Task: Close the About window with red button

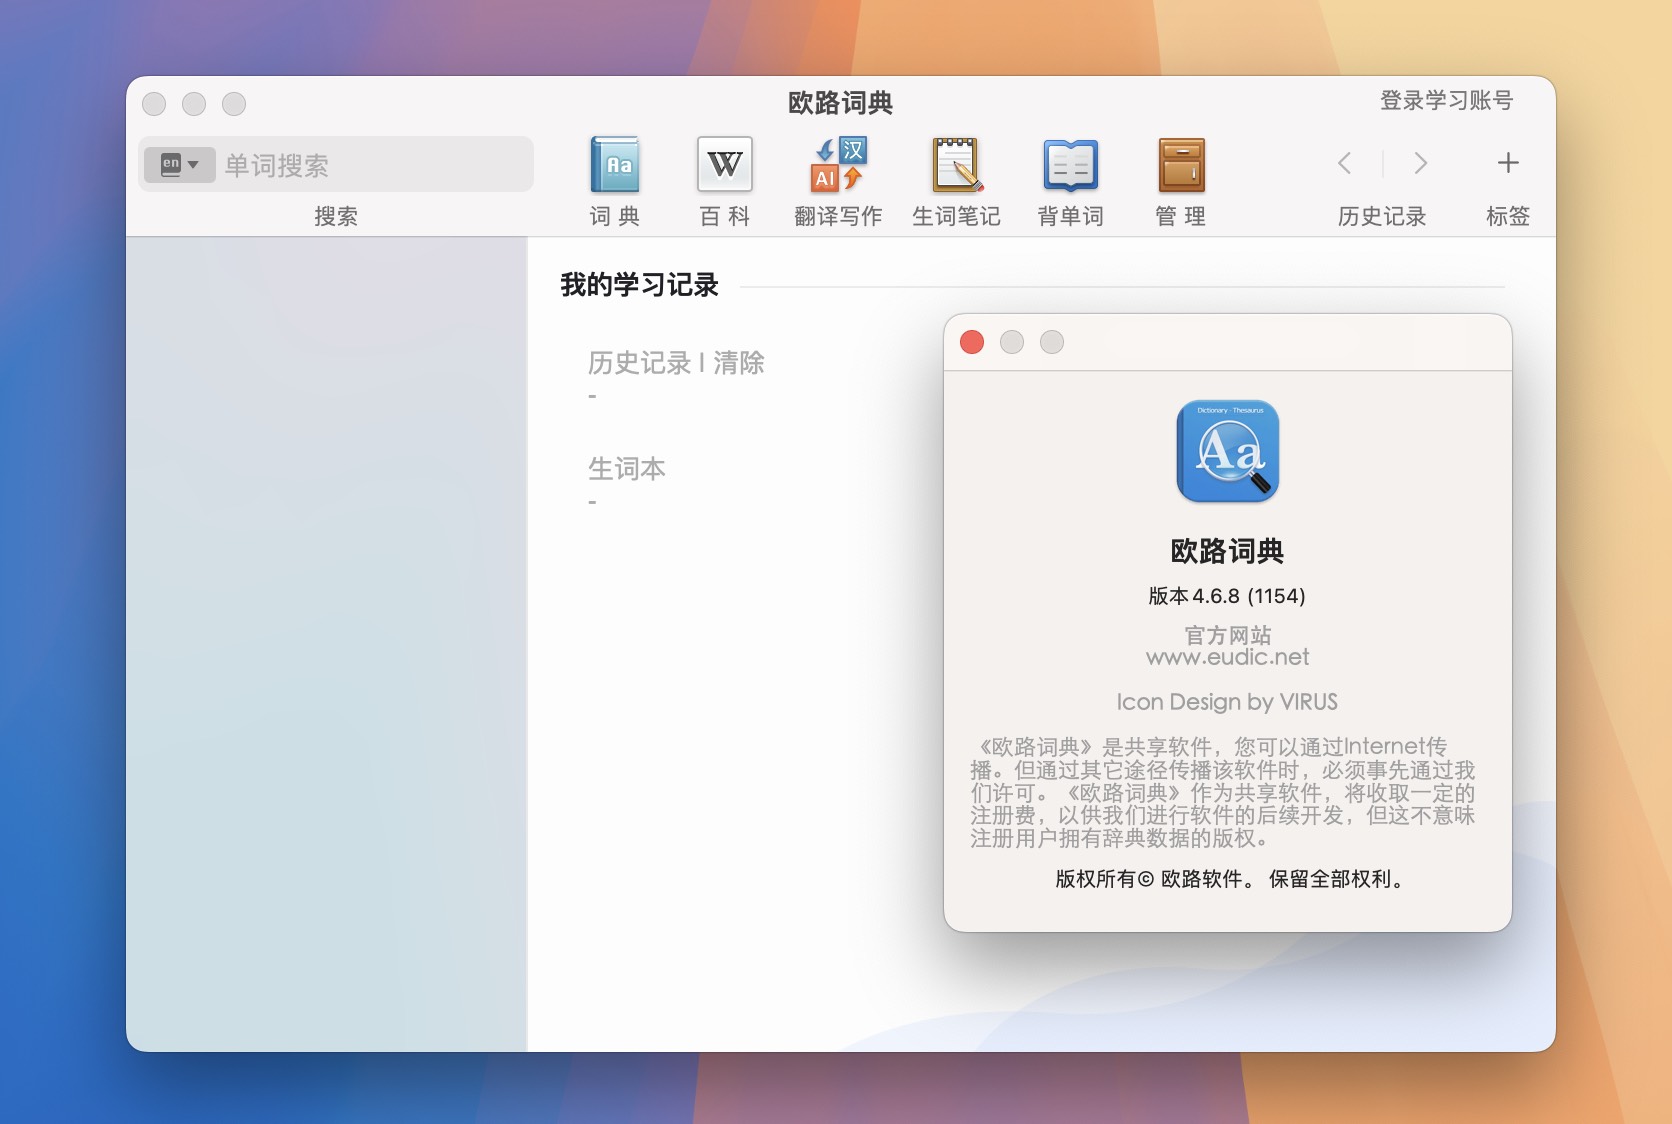Action: point(972,342)
